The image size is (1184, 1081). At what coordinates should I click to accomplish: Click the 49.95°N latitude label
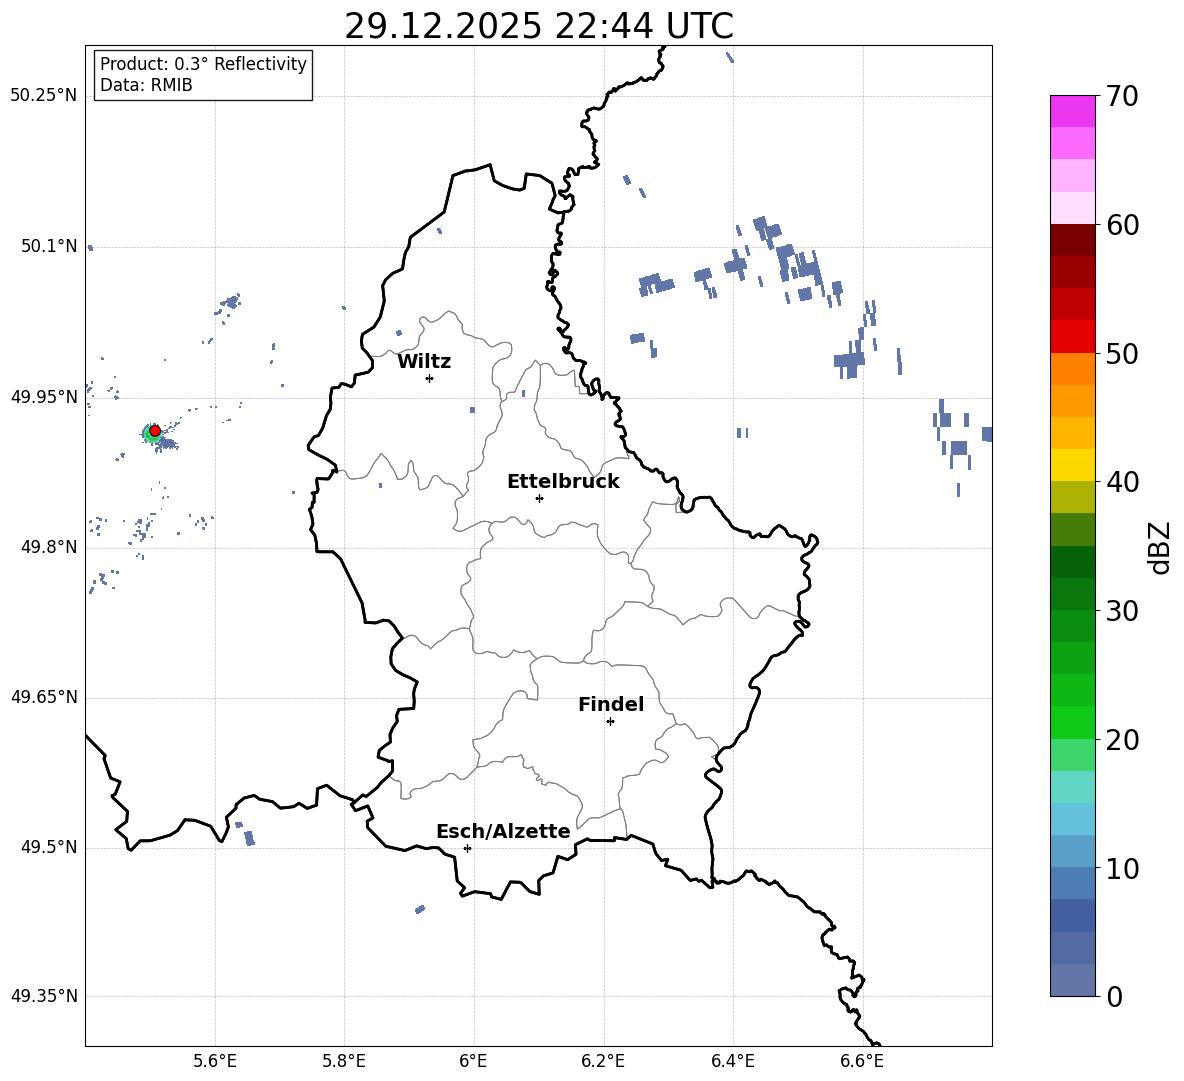click(44, 397)
